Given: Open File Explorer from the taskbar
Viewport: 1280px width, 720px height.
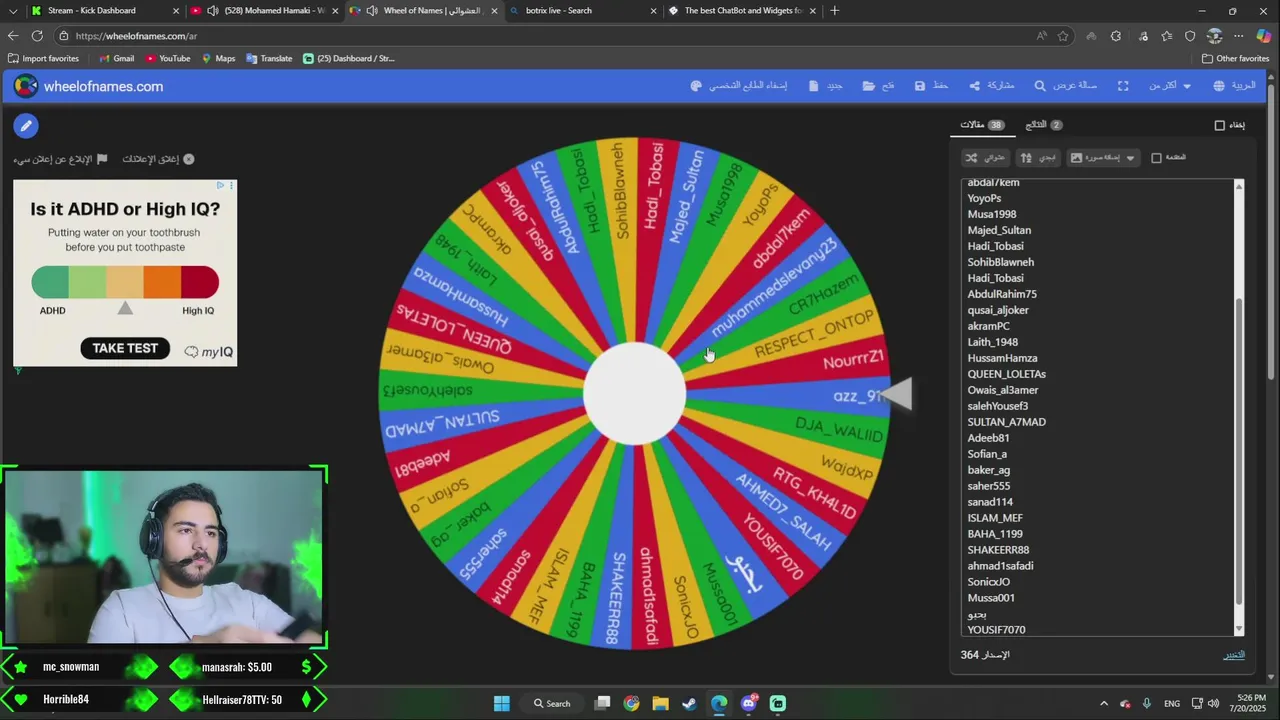Looking at the screenshot, I should click(660, 703).
